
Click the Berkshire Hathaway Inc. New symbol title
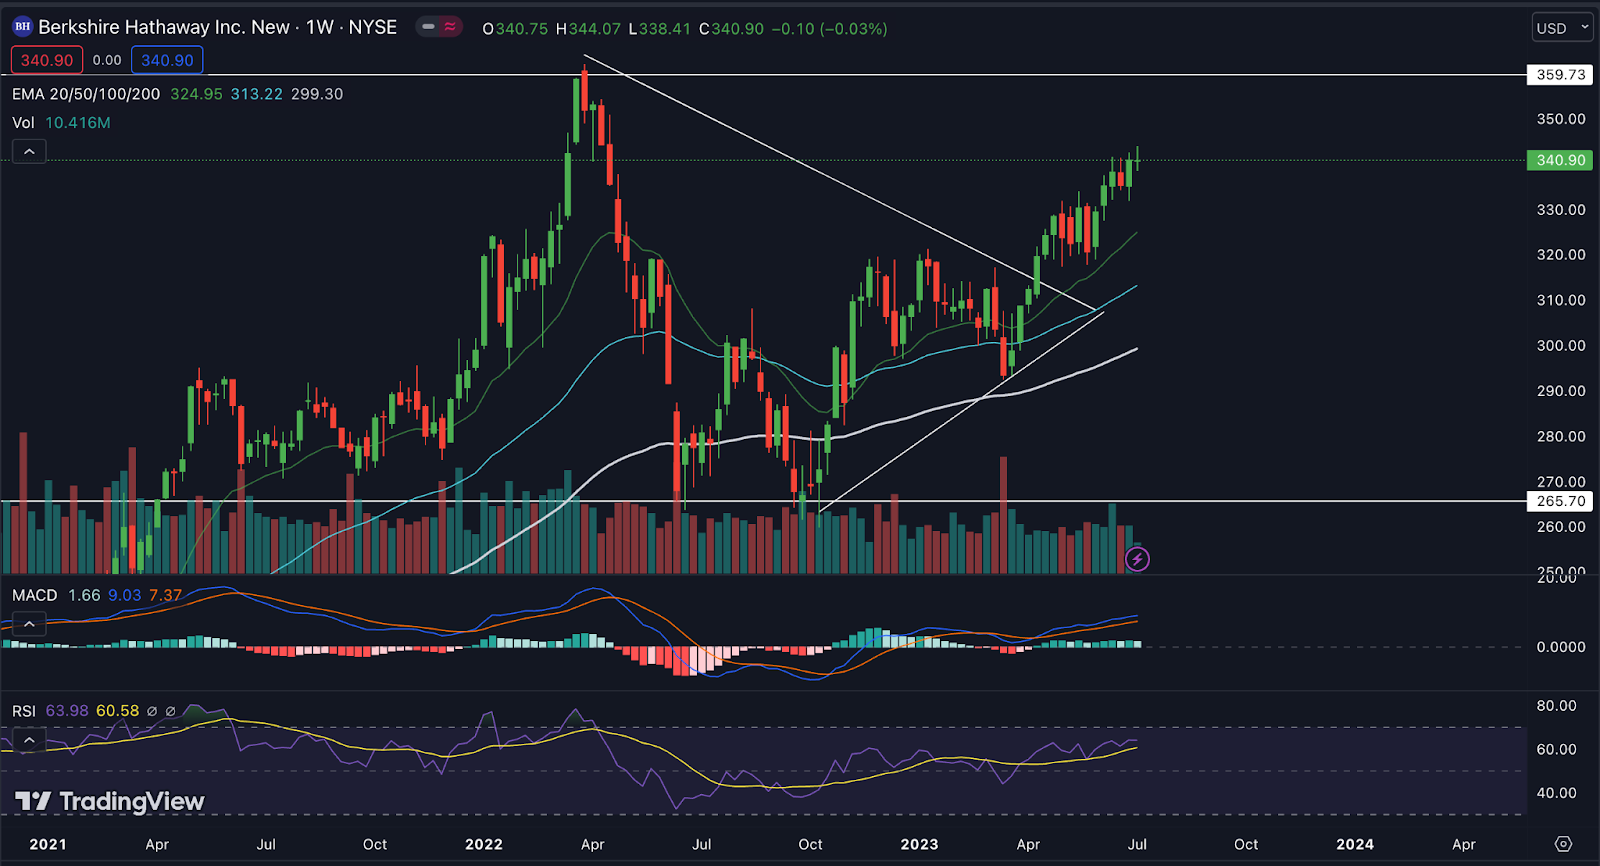point(164,27)
